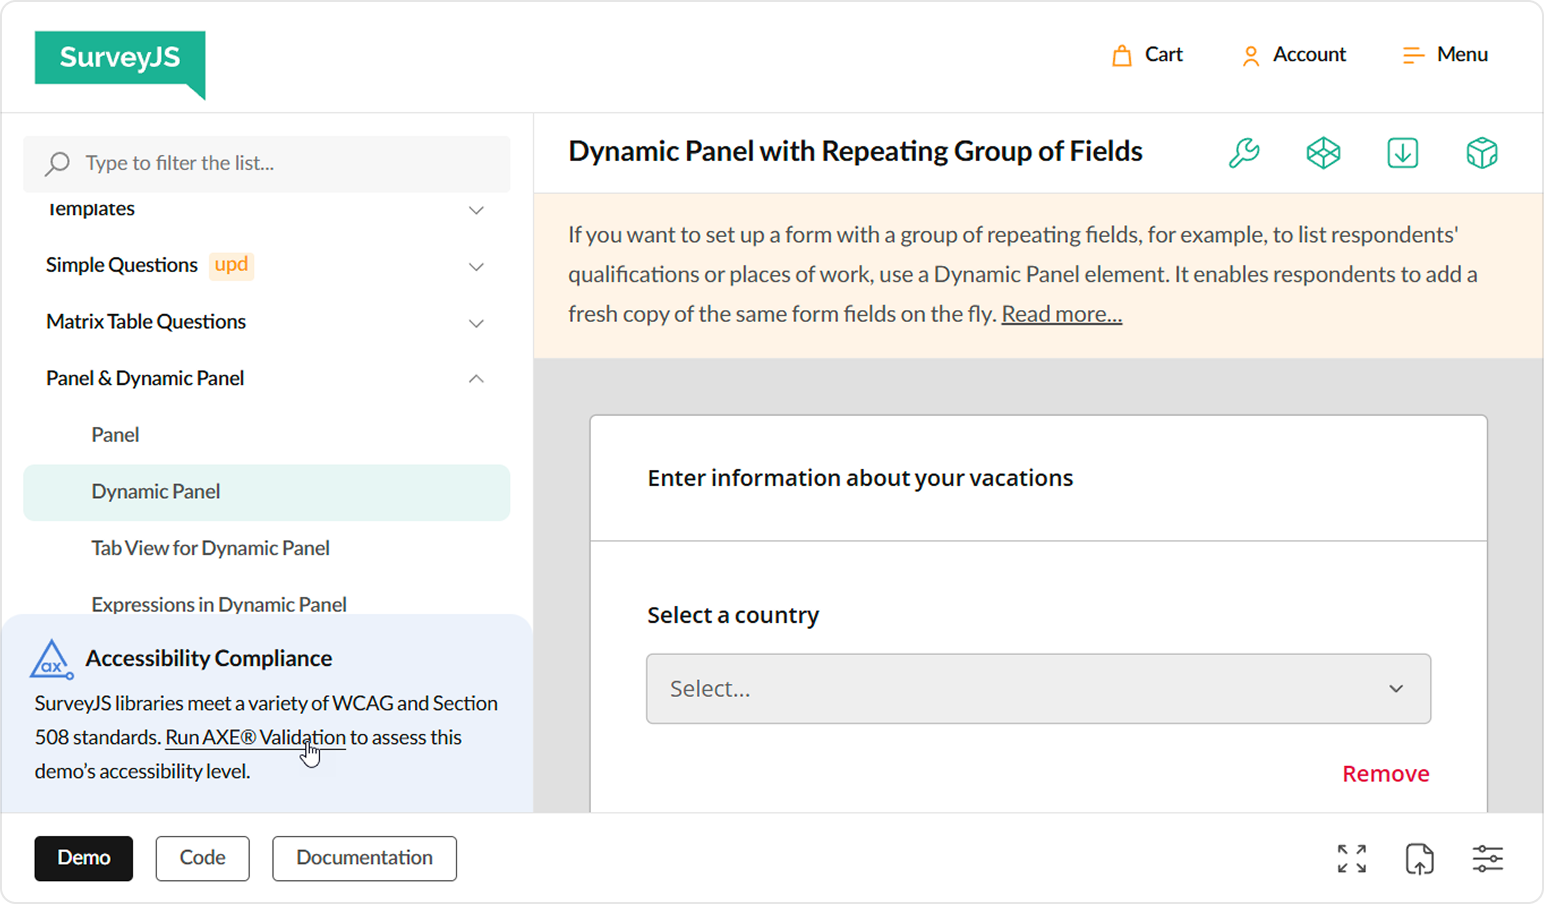Click the download demo icon

(1402, 152)
